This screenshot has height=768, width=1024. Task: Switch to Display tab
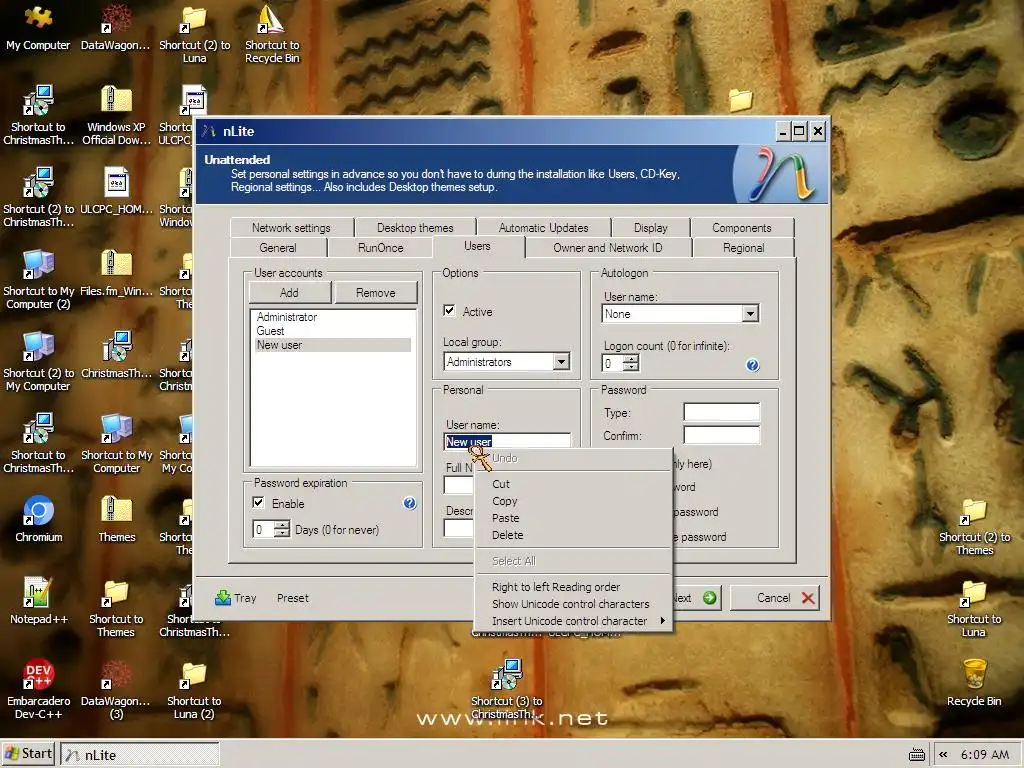650,227
